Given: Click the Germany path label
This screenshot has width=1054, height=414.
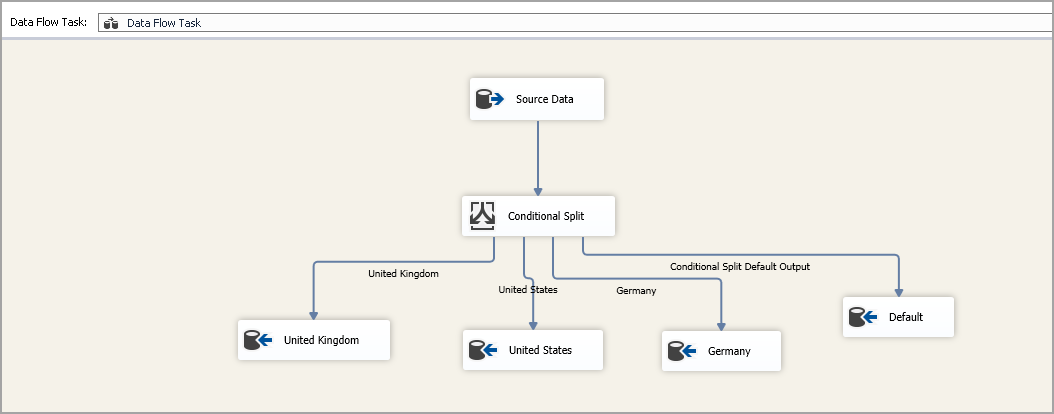Looking at the screenshot, I should (x=636, y=291).
